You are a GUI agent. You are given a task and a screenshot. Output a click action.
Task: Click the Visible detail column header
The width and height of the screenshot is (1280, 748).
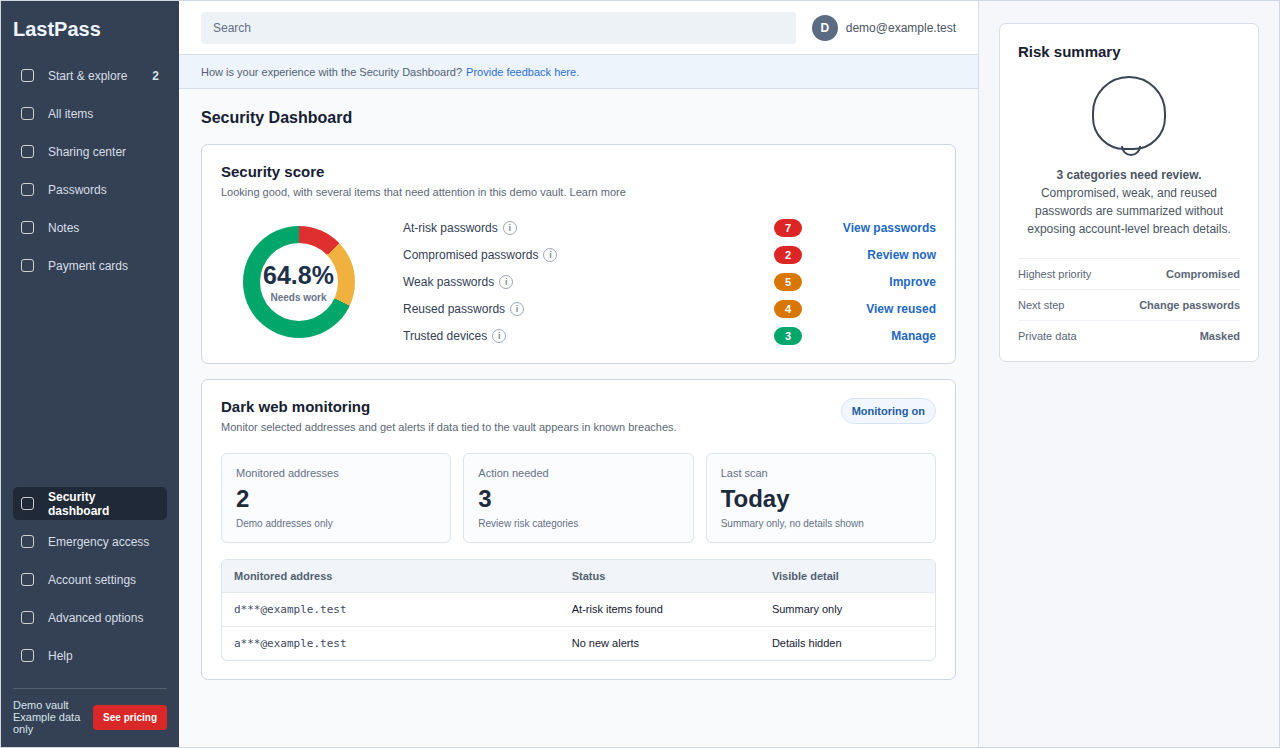tap(805, 576)
